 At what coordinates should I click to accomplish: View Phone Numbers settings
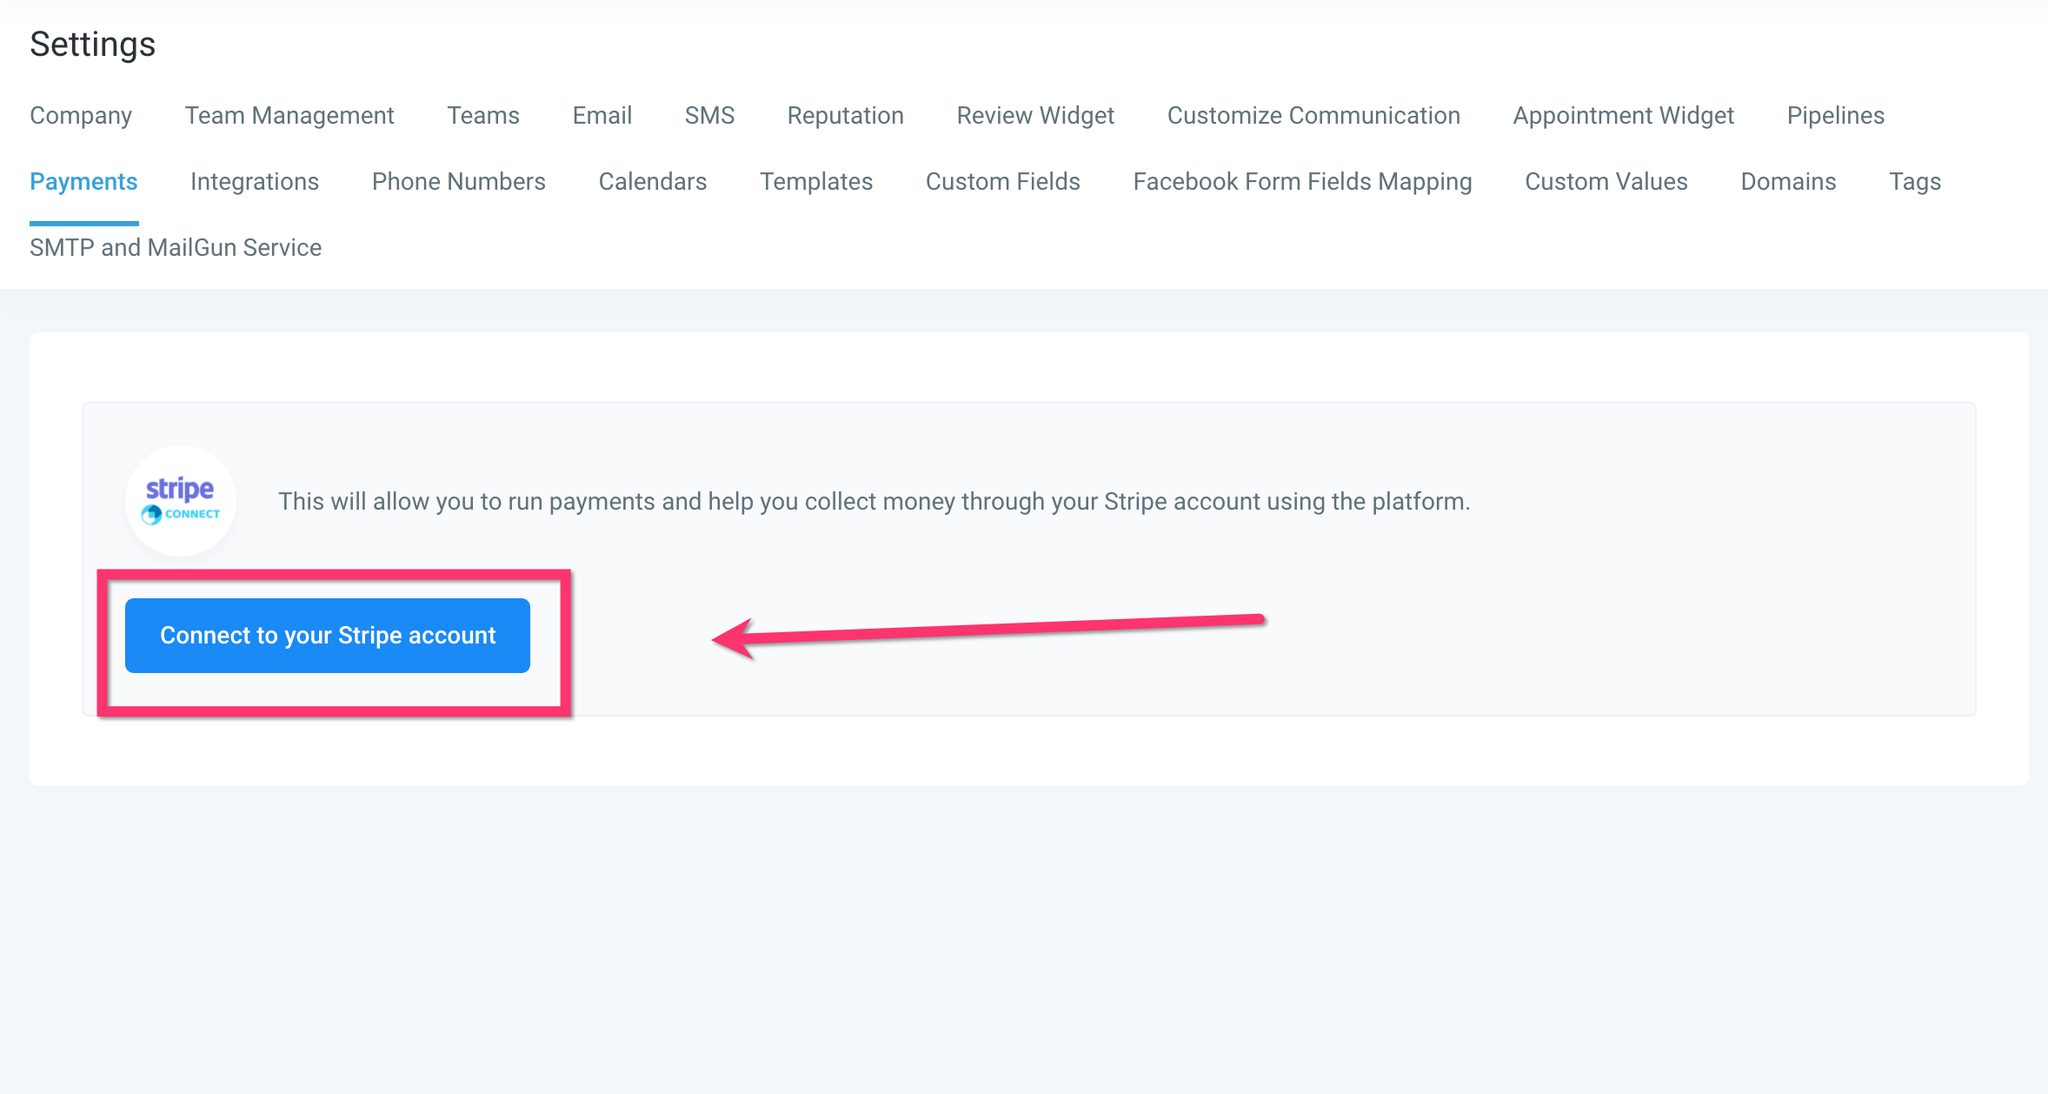pos(458,182)
